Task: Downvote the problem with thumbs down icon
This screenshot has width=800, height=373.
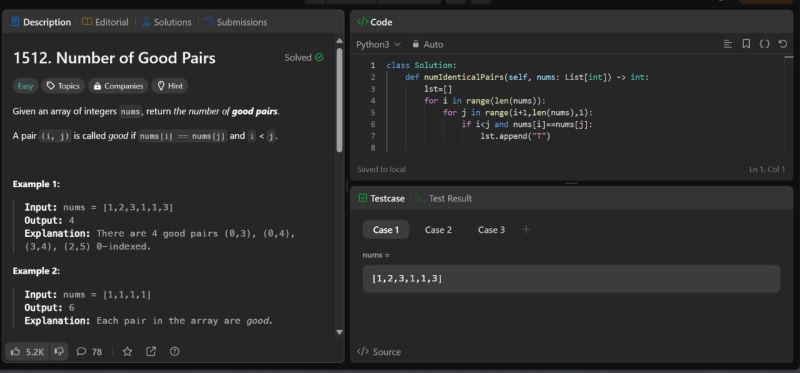Action: pyautogui.click(x=59, y=351)
